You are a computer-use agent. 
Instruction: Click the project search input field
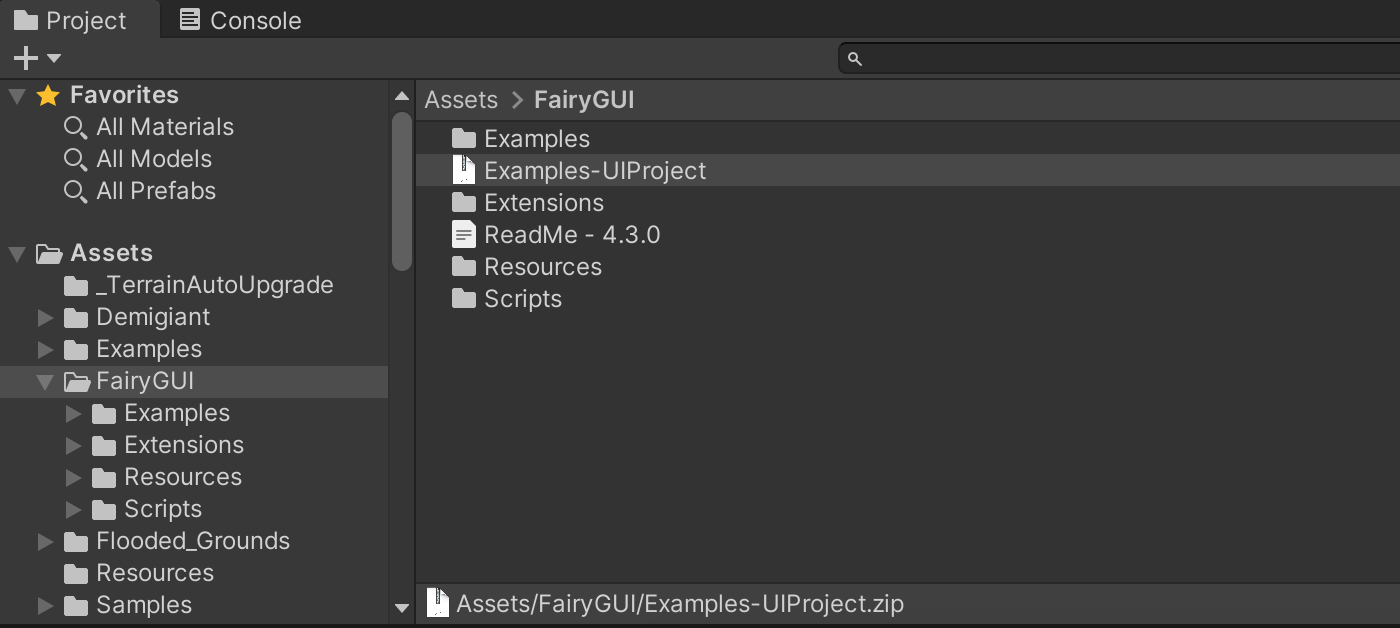pyautogui.click(x=1120, y=59)
